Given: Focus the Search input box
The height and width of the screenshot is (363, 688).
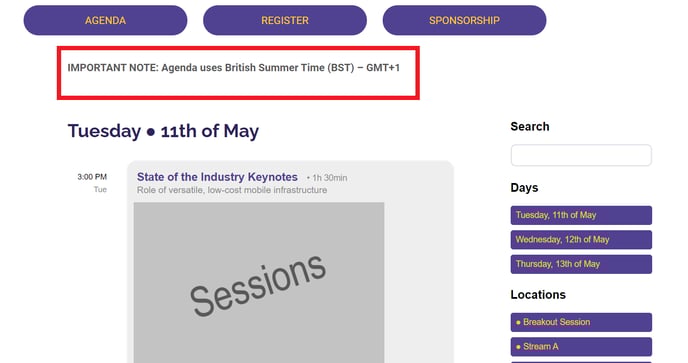Looking at the screenshot, I should pos(581,155).
